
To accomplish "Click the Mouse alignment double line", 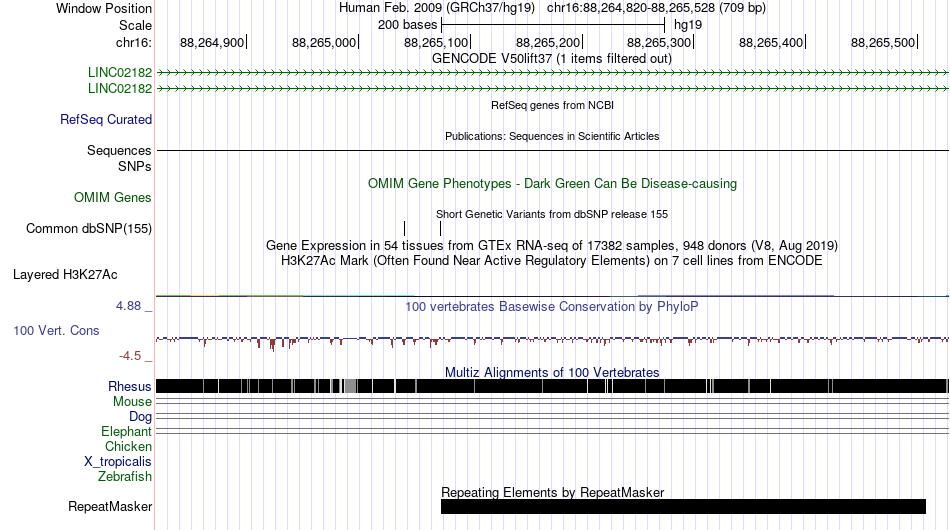I will click(553, 401).
